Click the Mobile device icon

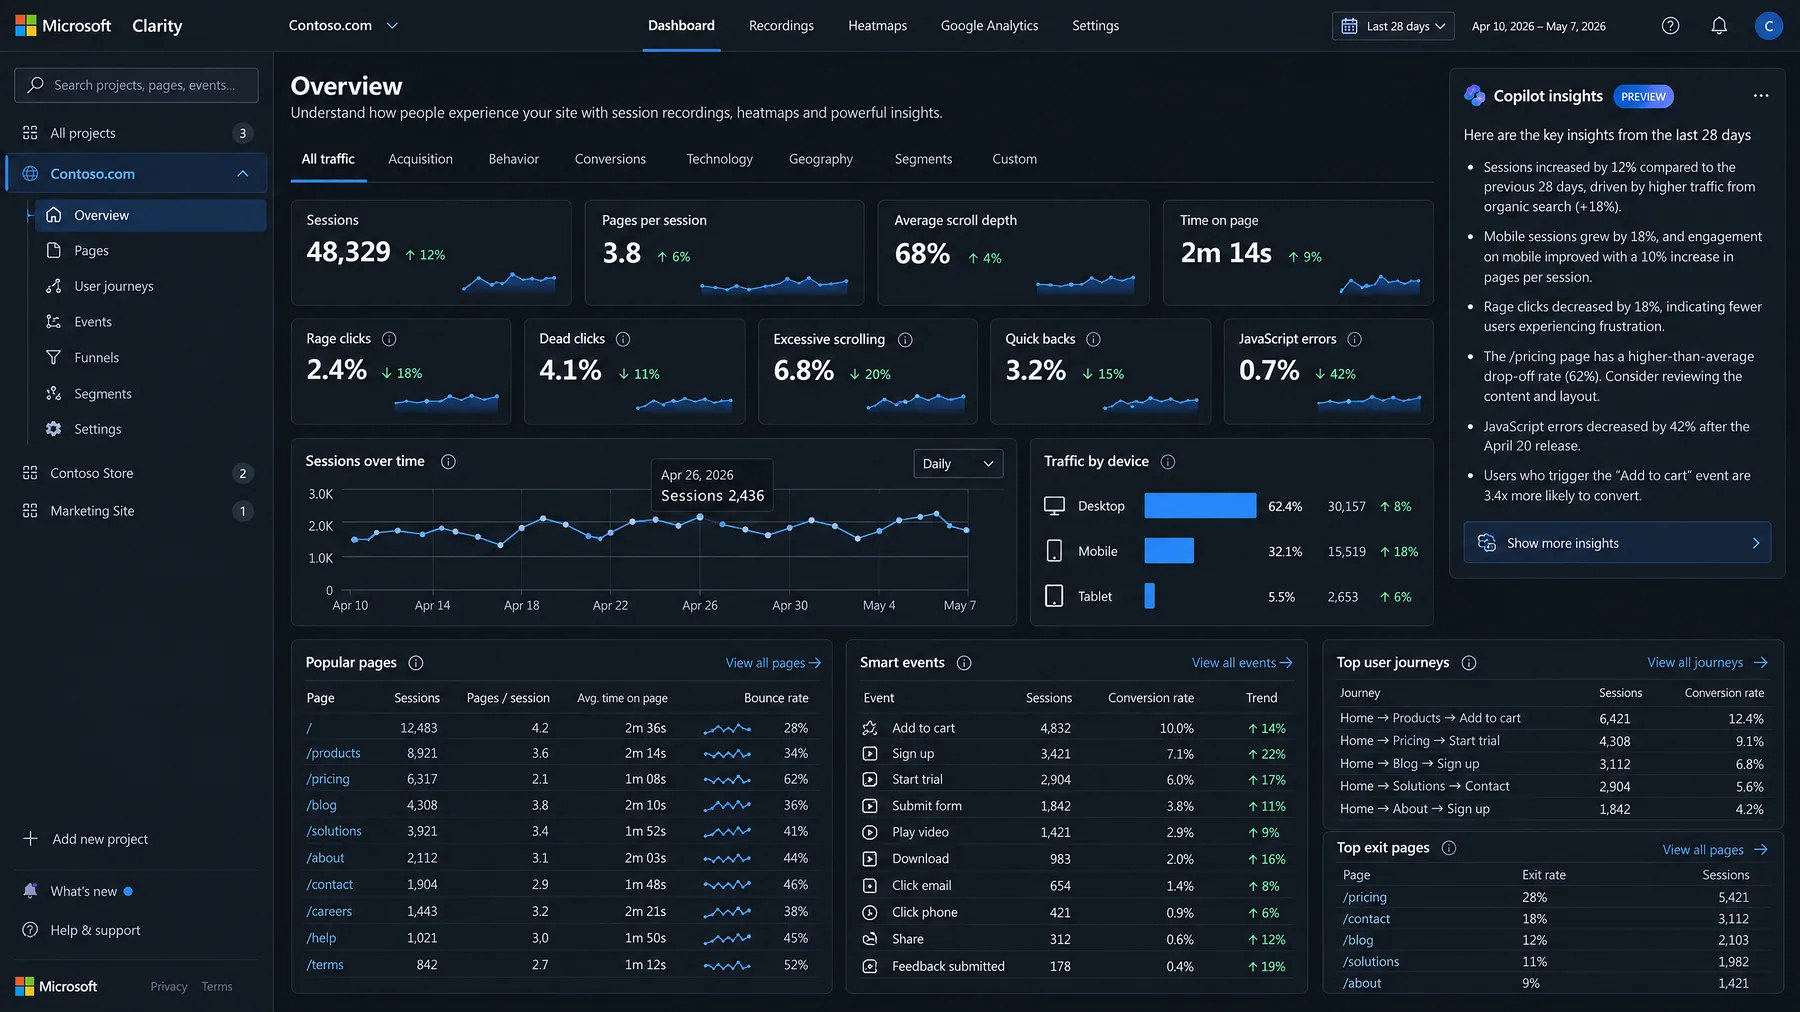coord(1054,551)
